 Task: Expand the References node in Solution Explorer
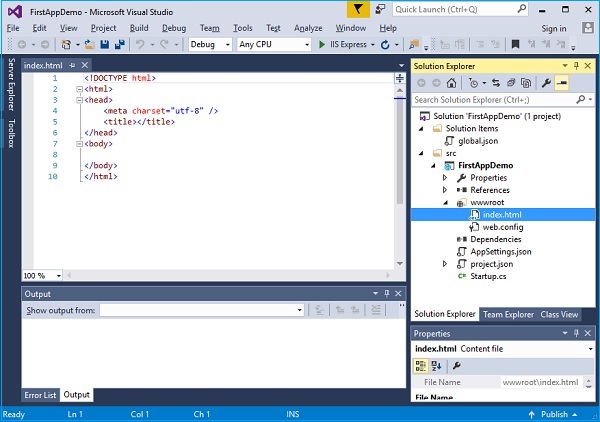pos(446,190)
